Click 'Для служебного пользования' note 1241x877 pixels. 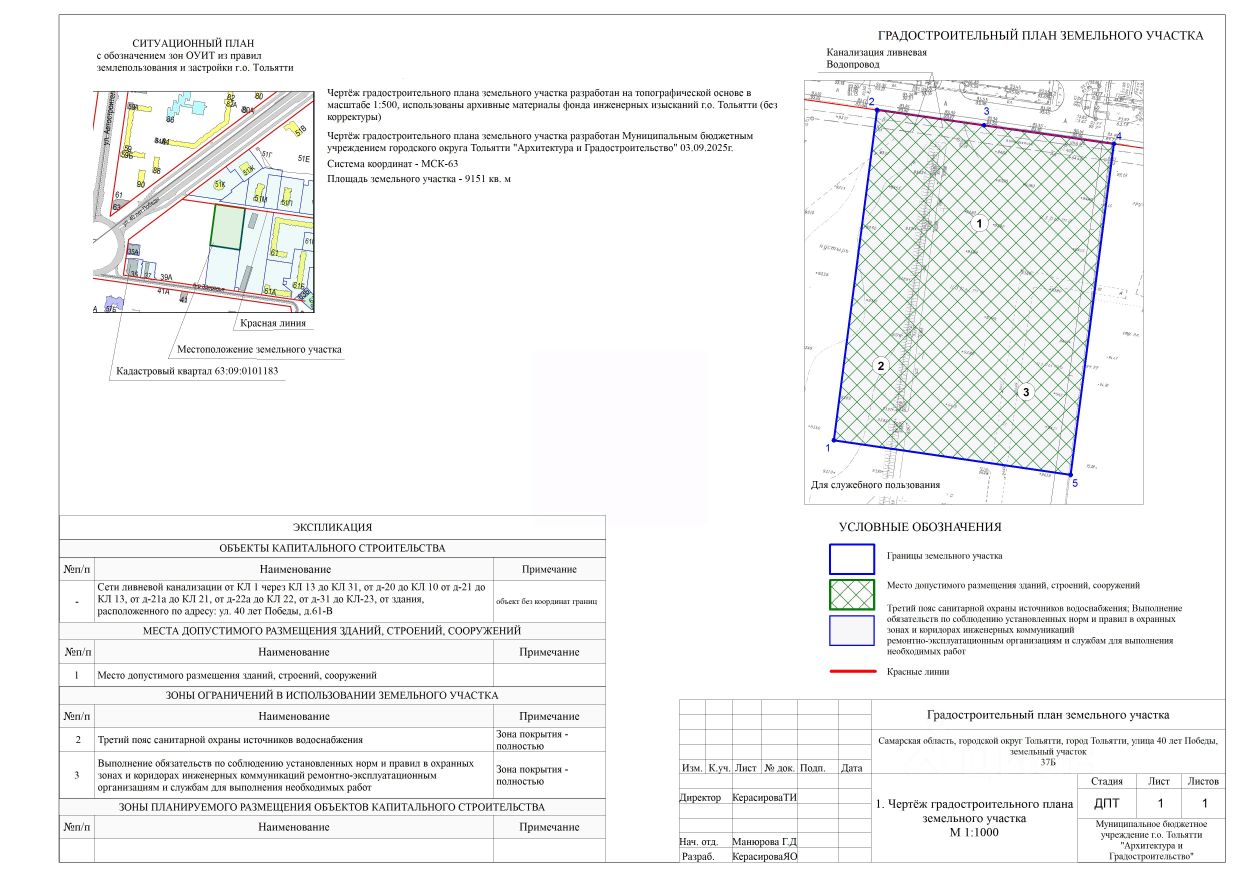pyautogui.click(x=875, y=485)
